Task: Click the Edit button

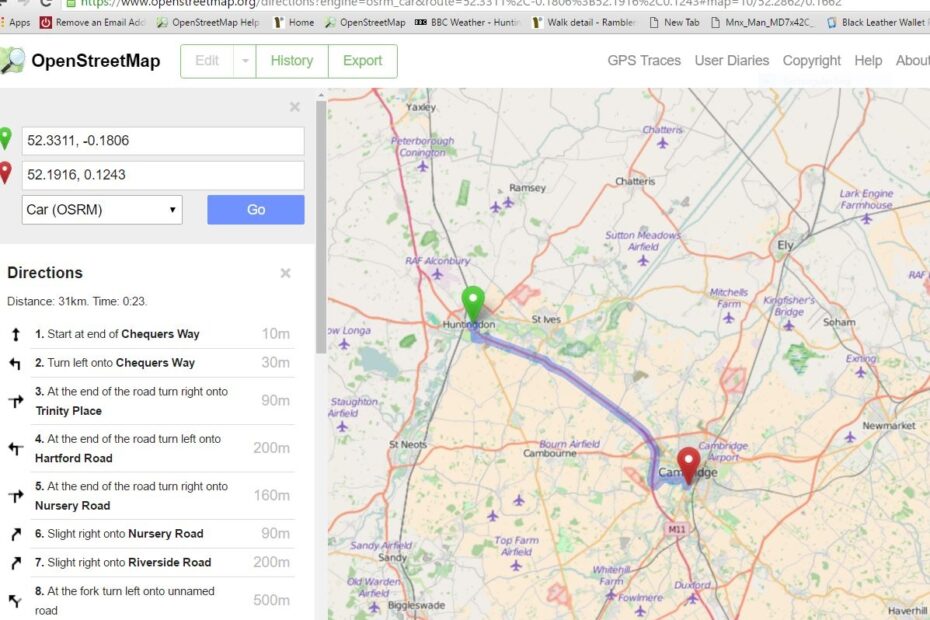Action: 207,61
